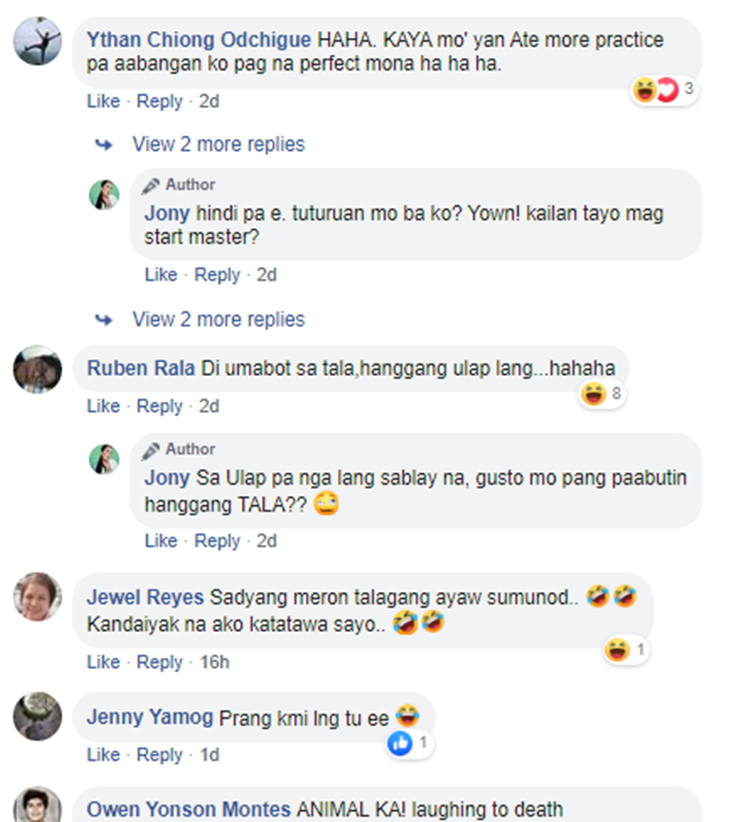
Task: Like Ythan Chiong Odchigue's comment
Action: (x=103, y=101)
